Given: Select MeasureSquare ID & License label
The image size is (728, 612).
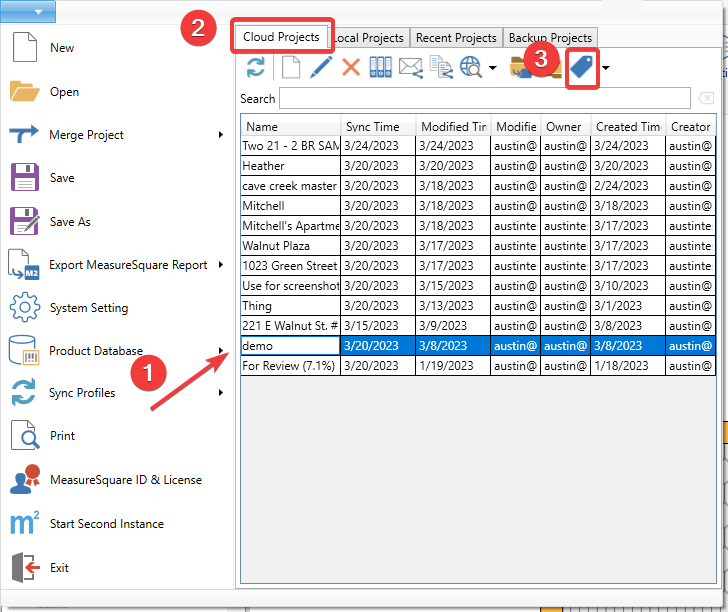Looking at the screenshot, I should [126, 480].
